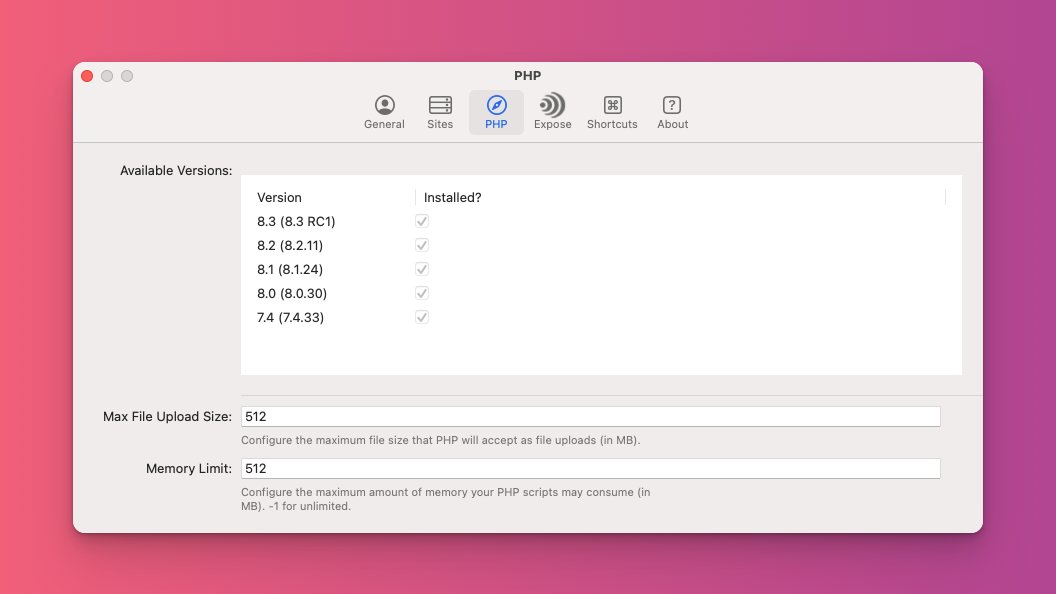Click inside the Max File Upload Size field
The height and width of the screenshot is (594, 1056).
click(589, 416)
